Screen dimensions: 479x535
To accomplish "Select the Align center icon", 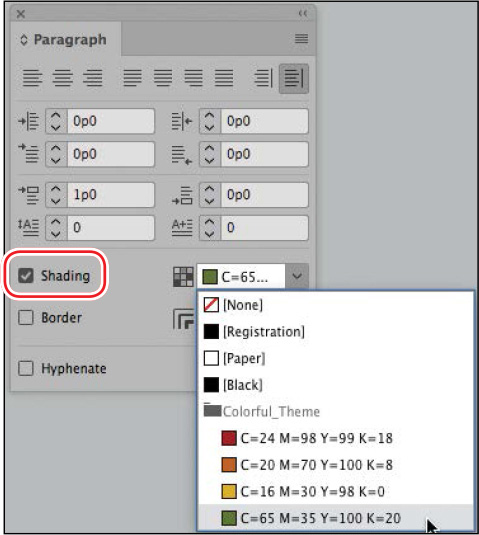I will 62,78.
